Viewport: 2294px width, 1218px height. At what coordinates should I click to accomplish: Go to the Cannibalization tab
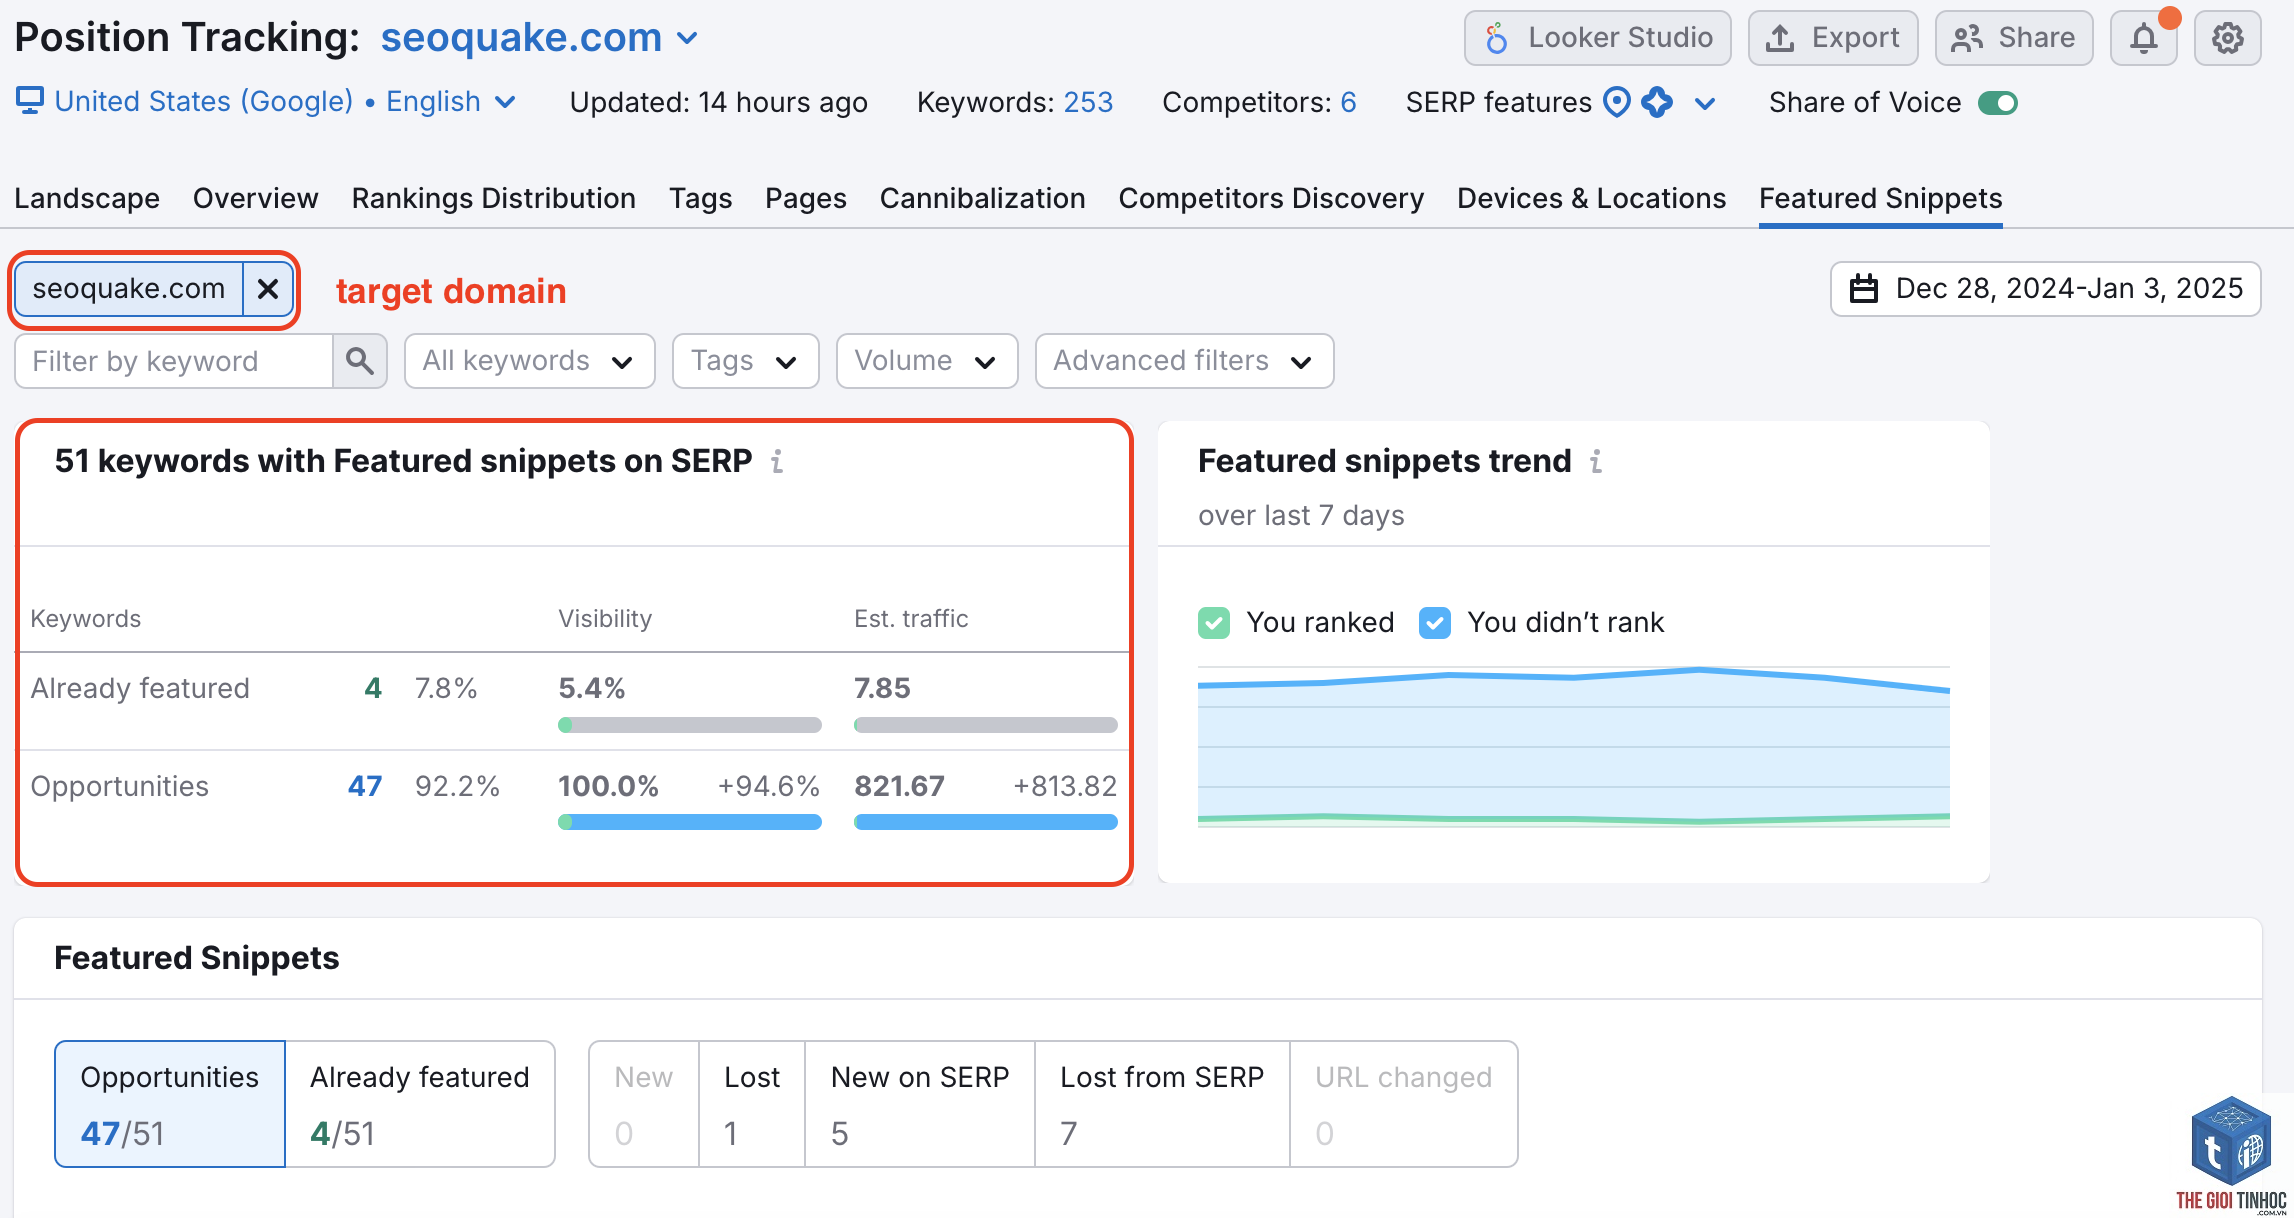pyautogui.click(x=983, y=198)
